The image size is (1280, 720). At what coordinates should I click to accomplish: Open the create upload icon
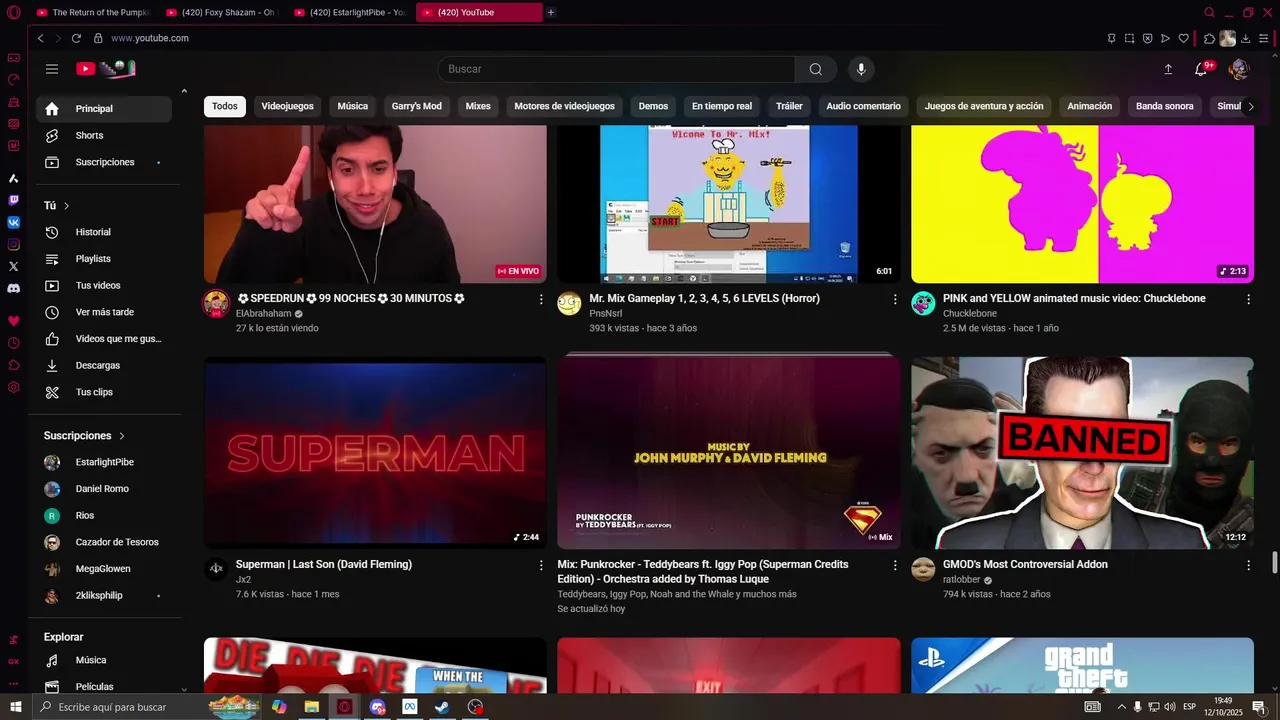[1168, 69]
